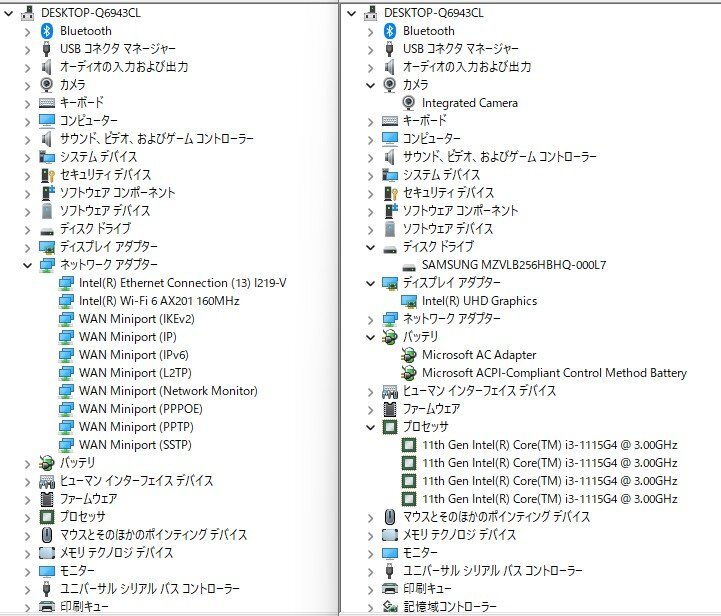Select 印刷キュー in the left pane

click(85, 606)
